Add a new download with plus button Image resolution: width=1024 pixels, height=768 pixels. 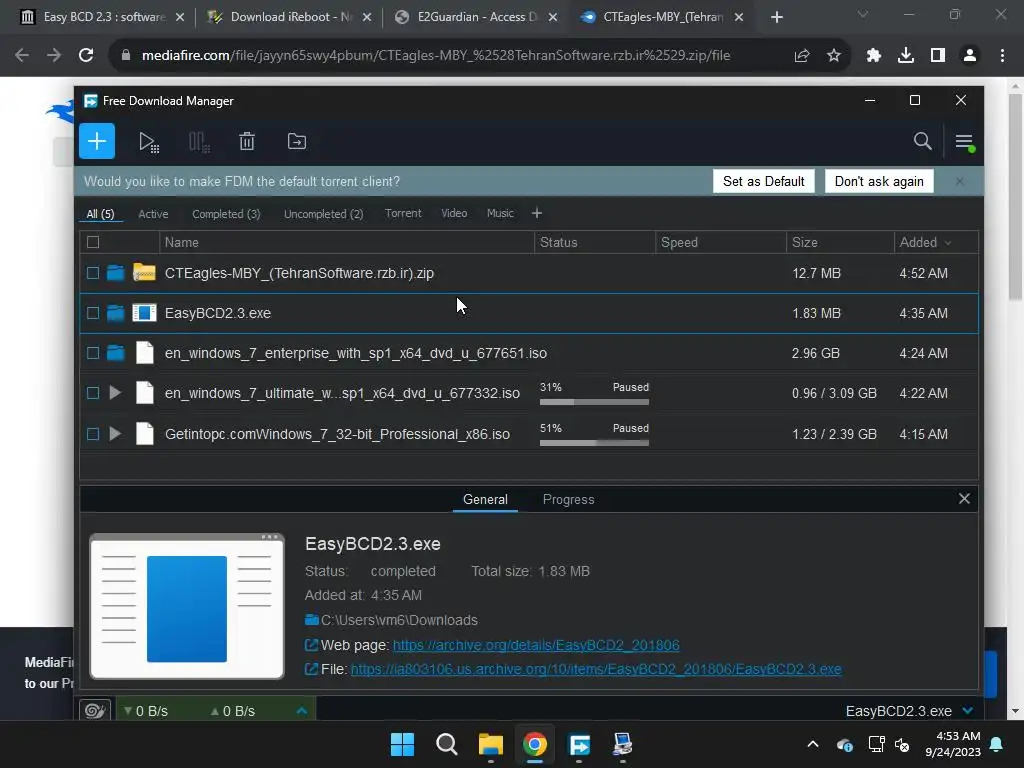[x=97, y=141]
